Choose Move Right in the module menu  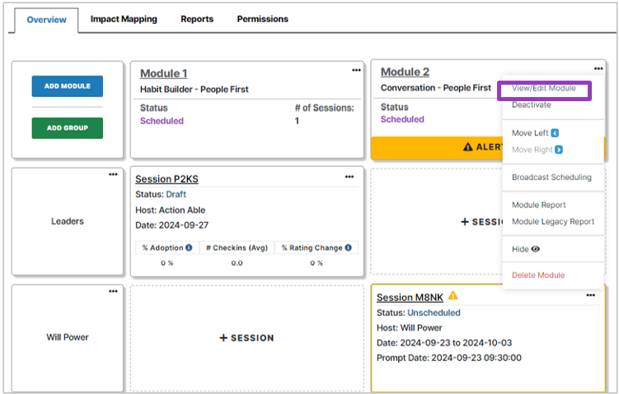pos(537,150)
